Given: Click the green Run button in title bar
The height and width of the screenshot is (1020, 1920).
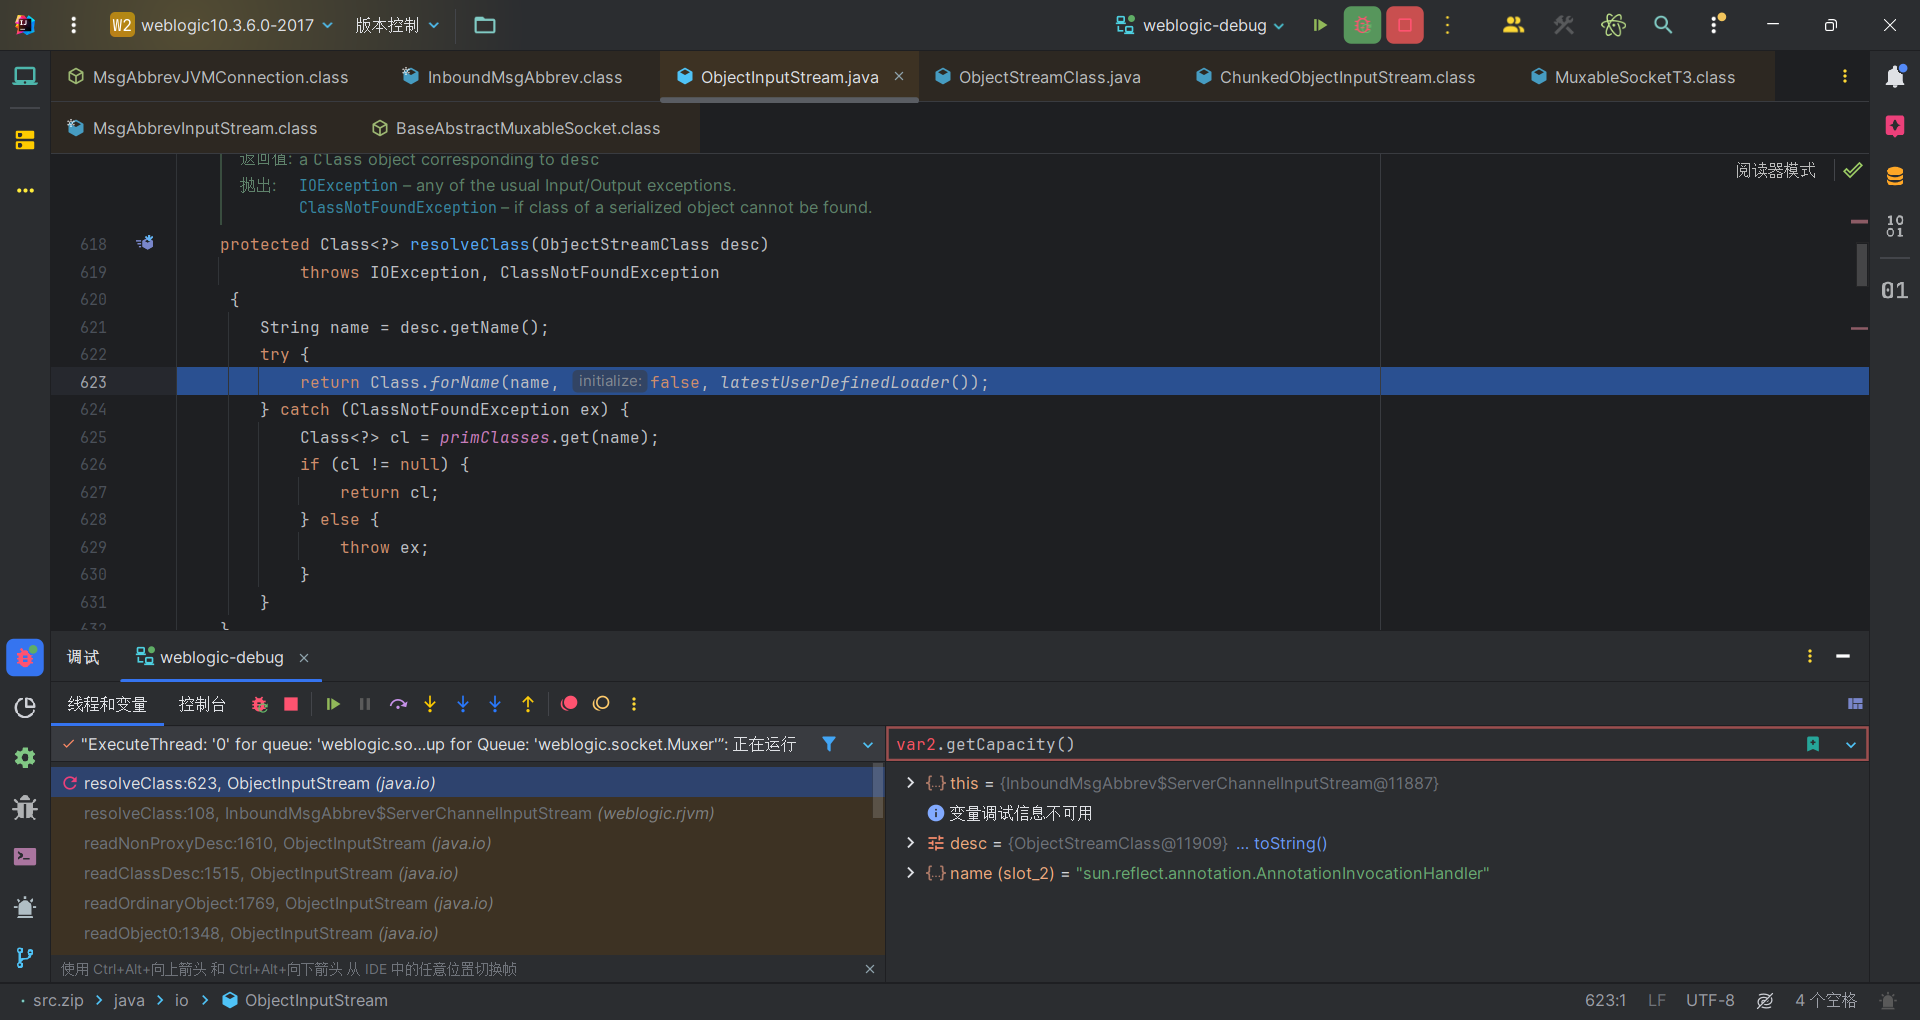Looking at the screenshot, I should (1320, 25).
